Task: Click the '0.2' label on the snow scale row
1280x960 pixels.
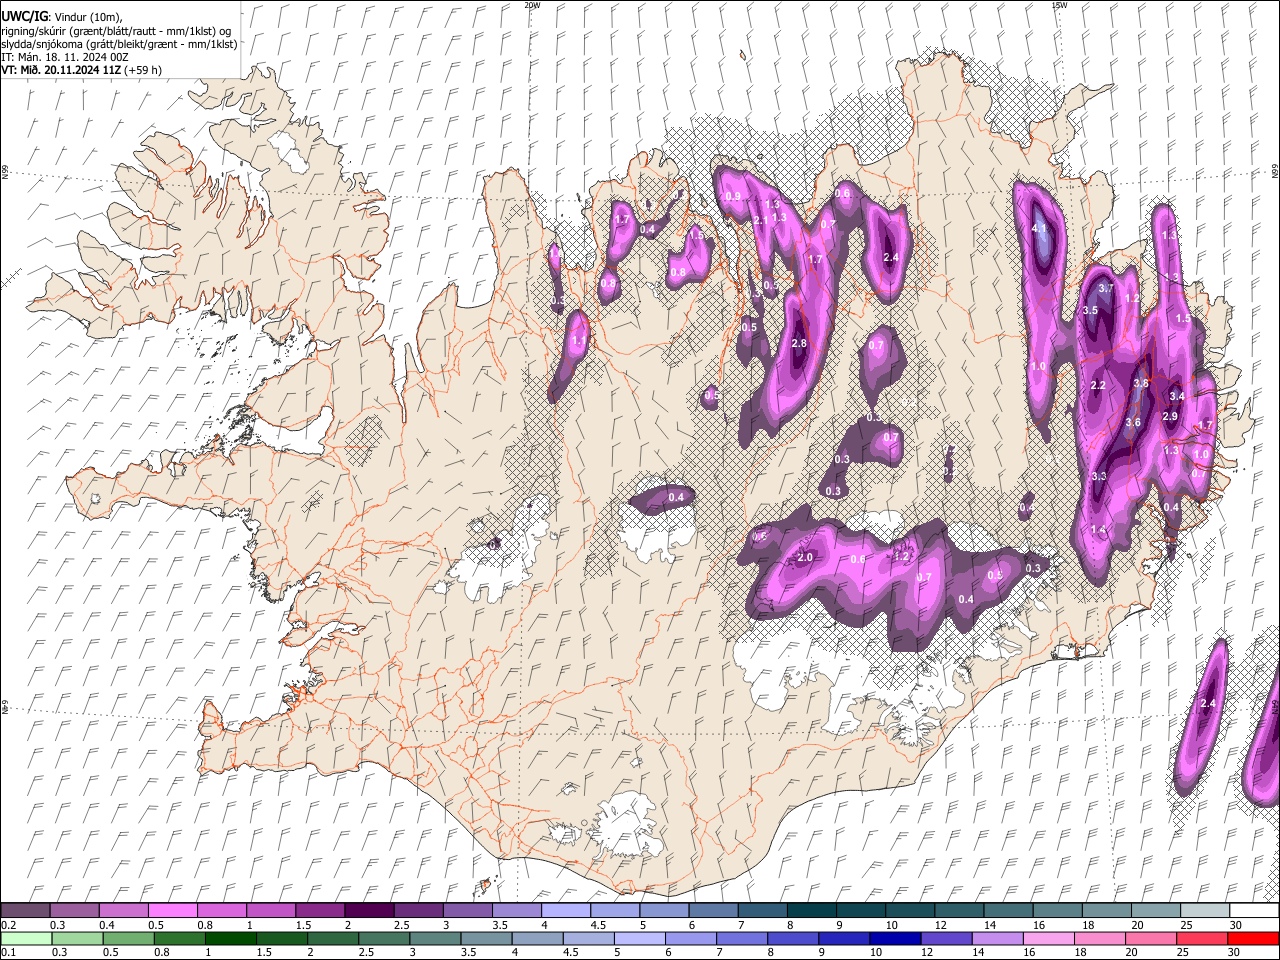Action: [8, 925]
